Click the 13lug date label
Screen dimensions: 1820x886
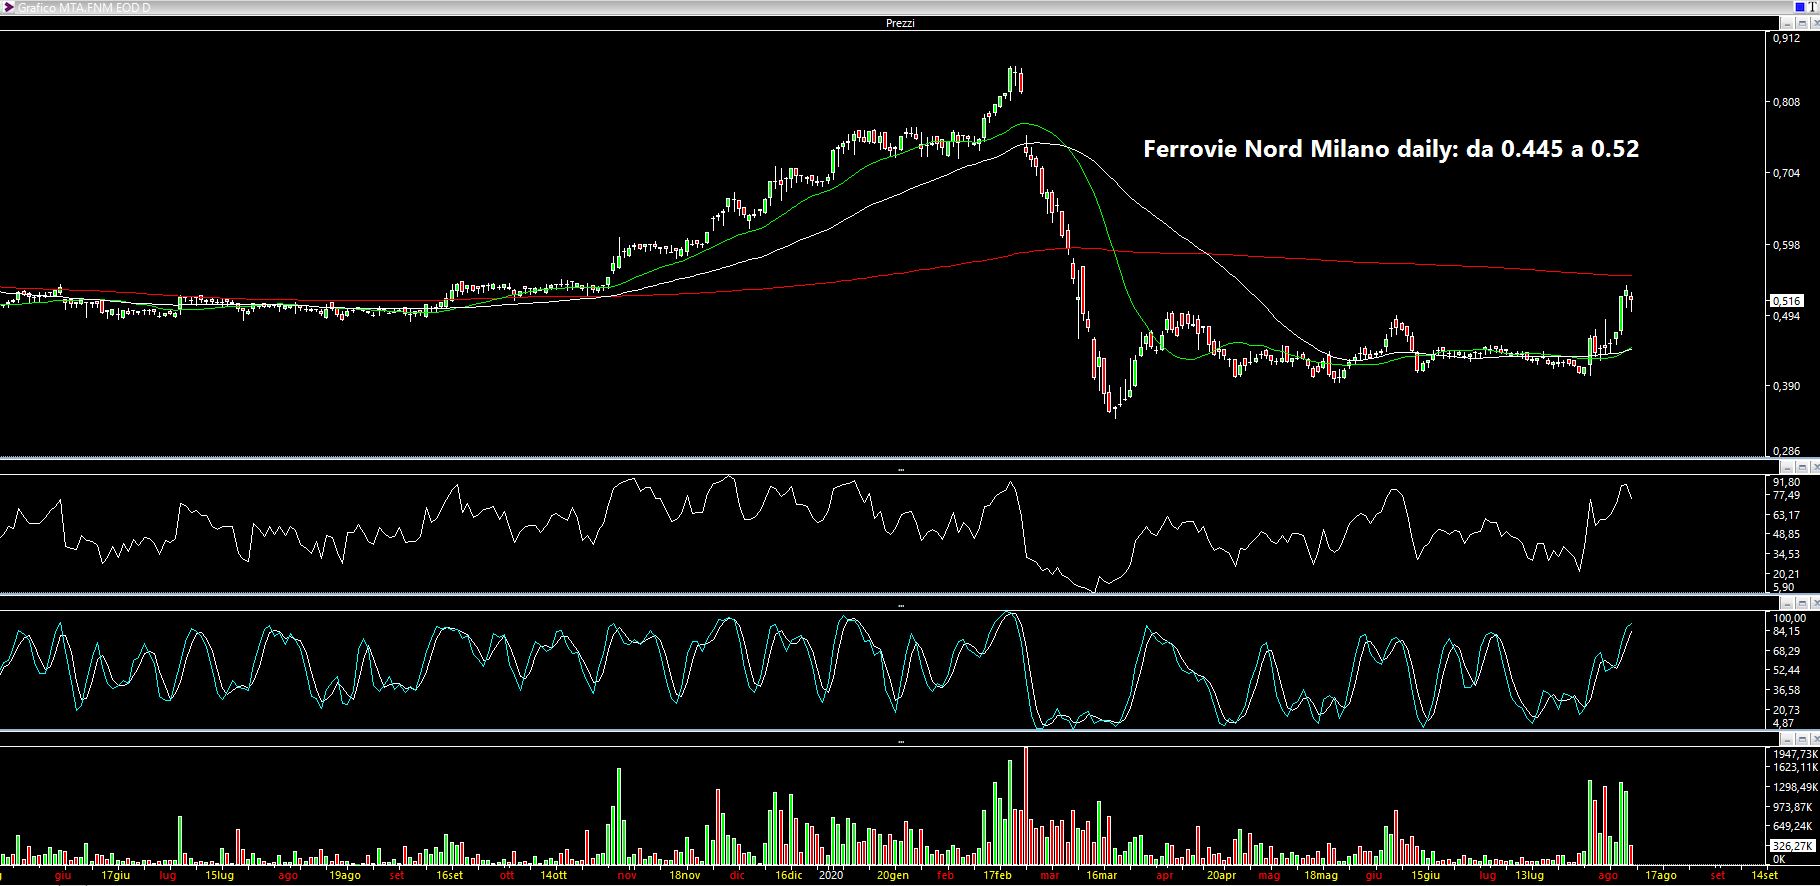[1529, 875]
